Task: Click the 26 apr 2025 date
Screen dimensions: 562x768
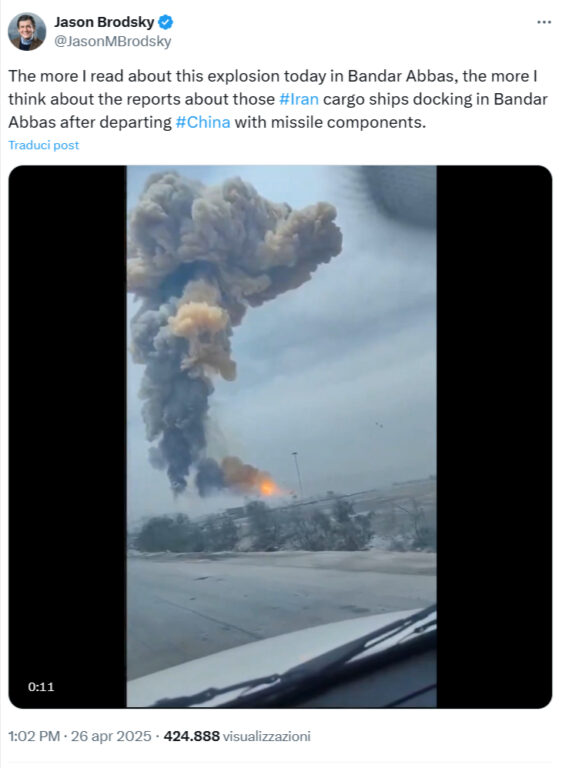Action: [111, 736]
